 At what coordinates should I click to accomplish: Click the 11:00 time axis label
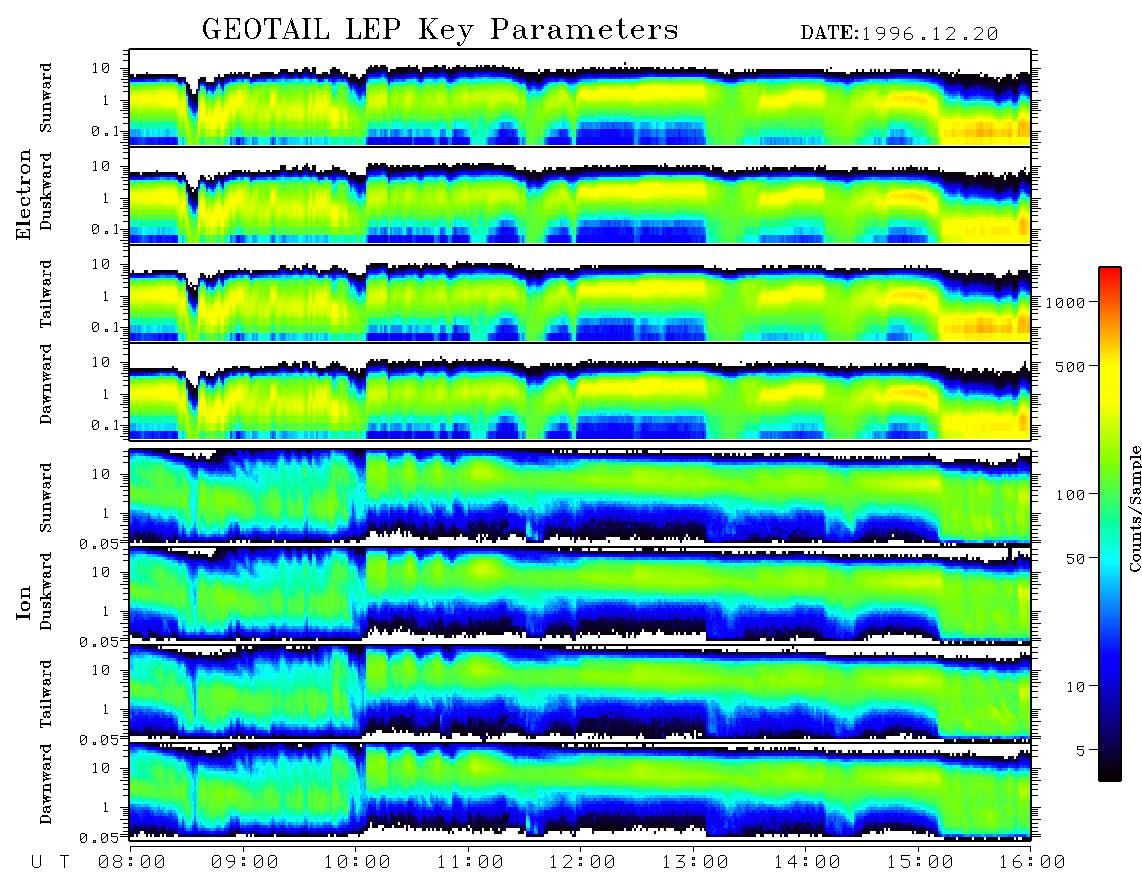(x=470, y=862)
